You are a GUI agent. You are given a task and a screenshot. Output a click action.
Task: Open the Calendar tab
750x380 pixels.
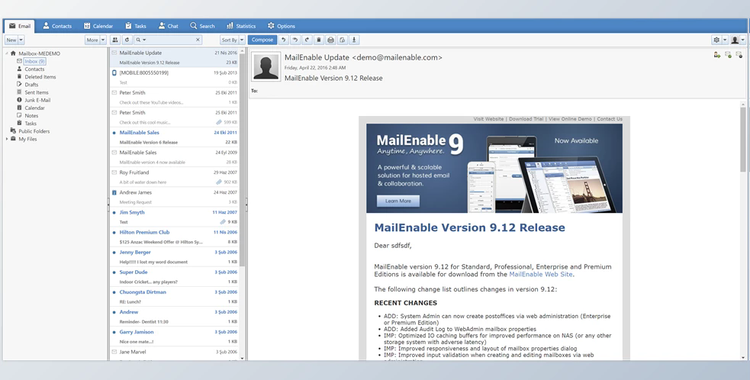click(98, 26)
